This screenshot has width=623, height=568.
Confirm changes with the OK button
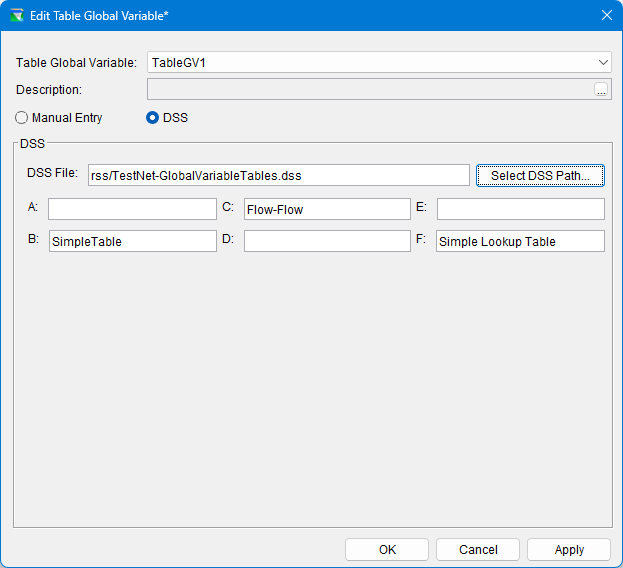[x=387, y=549]
